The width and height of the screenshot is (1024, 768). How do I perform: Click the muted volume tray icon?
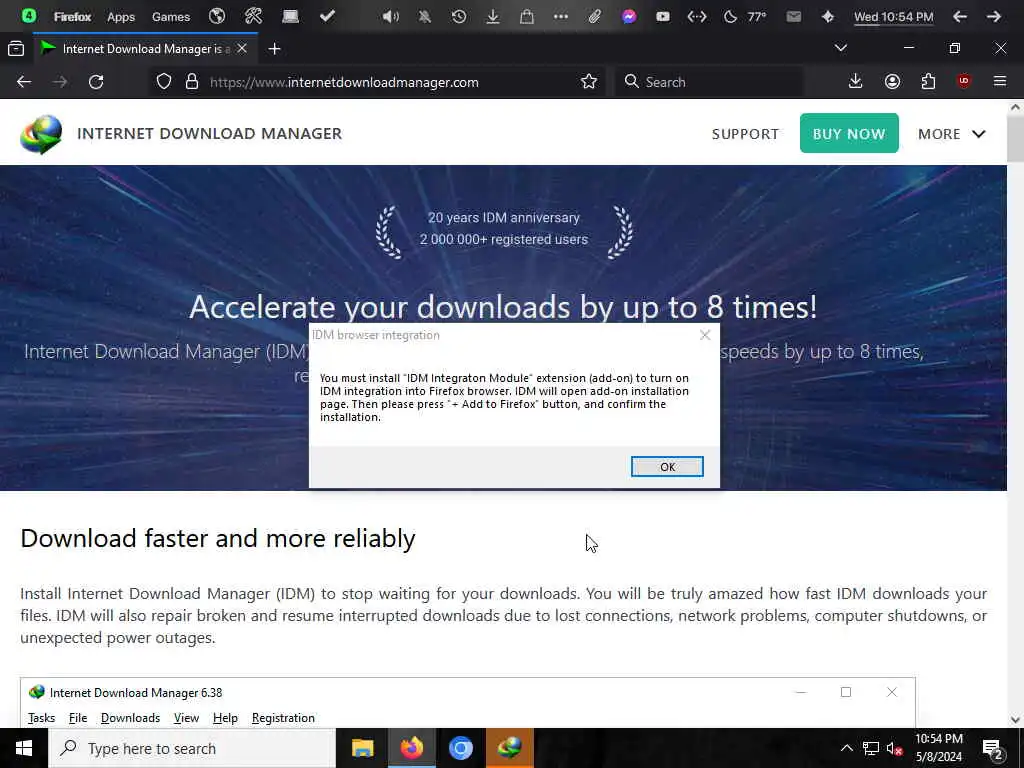click(895, 748)
